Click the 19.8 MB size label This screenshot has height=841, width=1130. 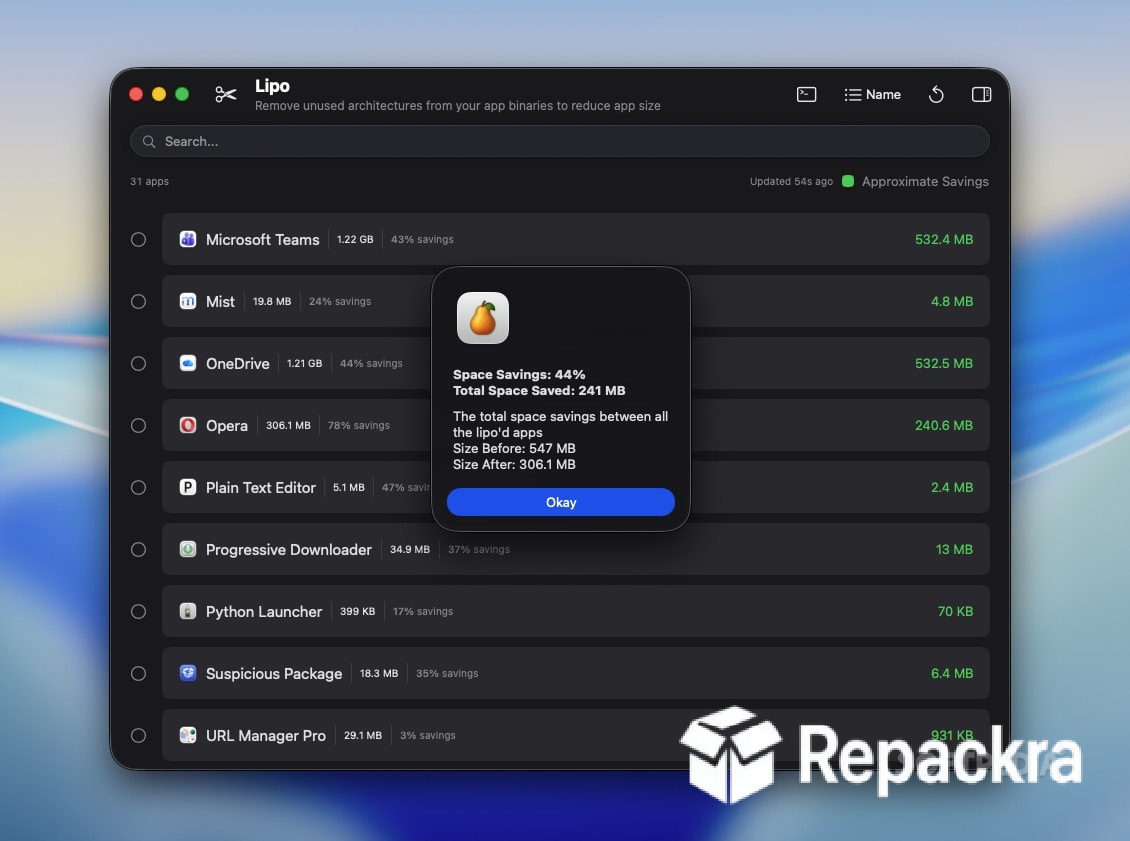[272, 301]
